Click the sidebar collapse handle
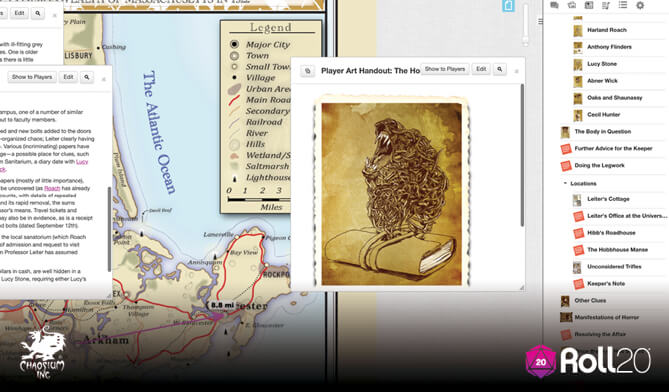This screenshot has width=669, height=392. point(540,21)
